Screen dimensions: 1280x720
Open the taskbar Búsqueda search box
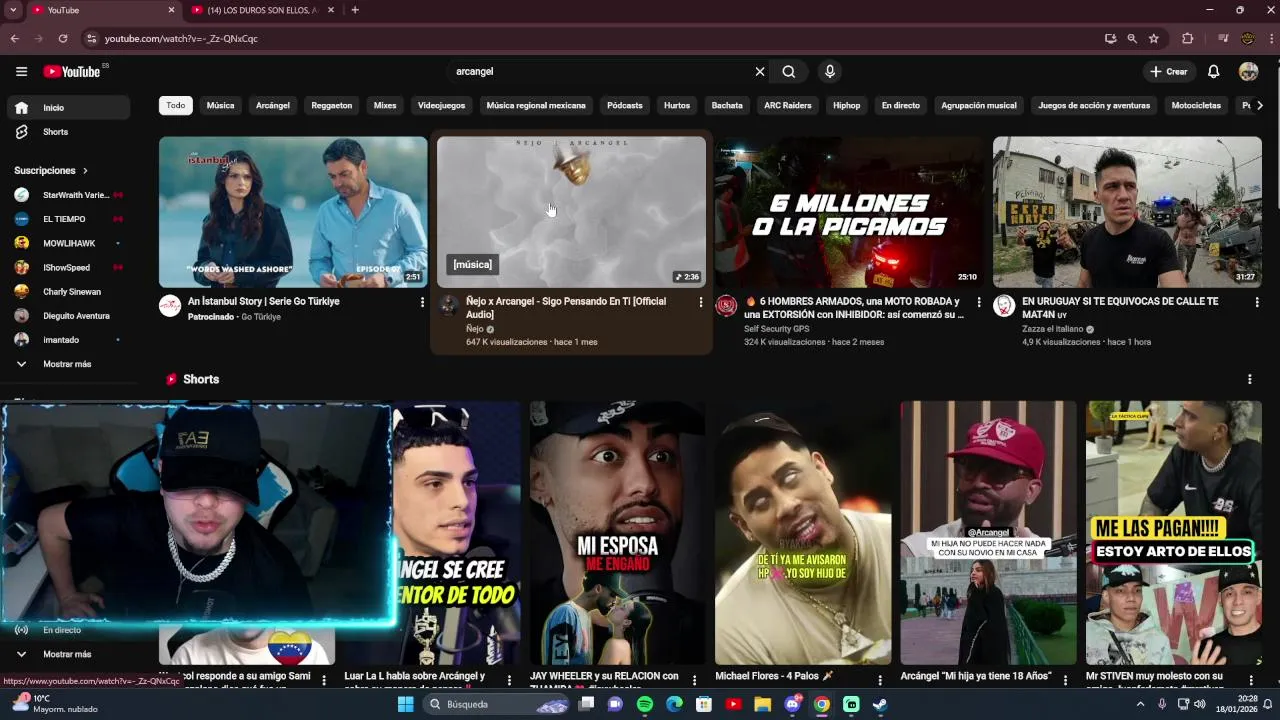(497, 704)
